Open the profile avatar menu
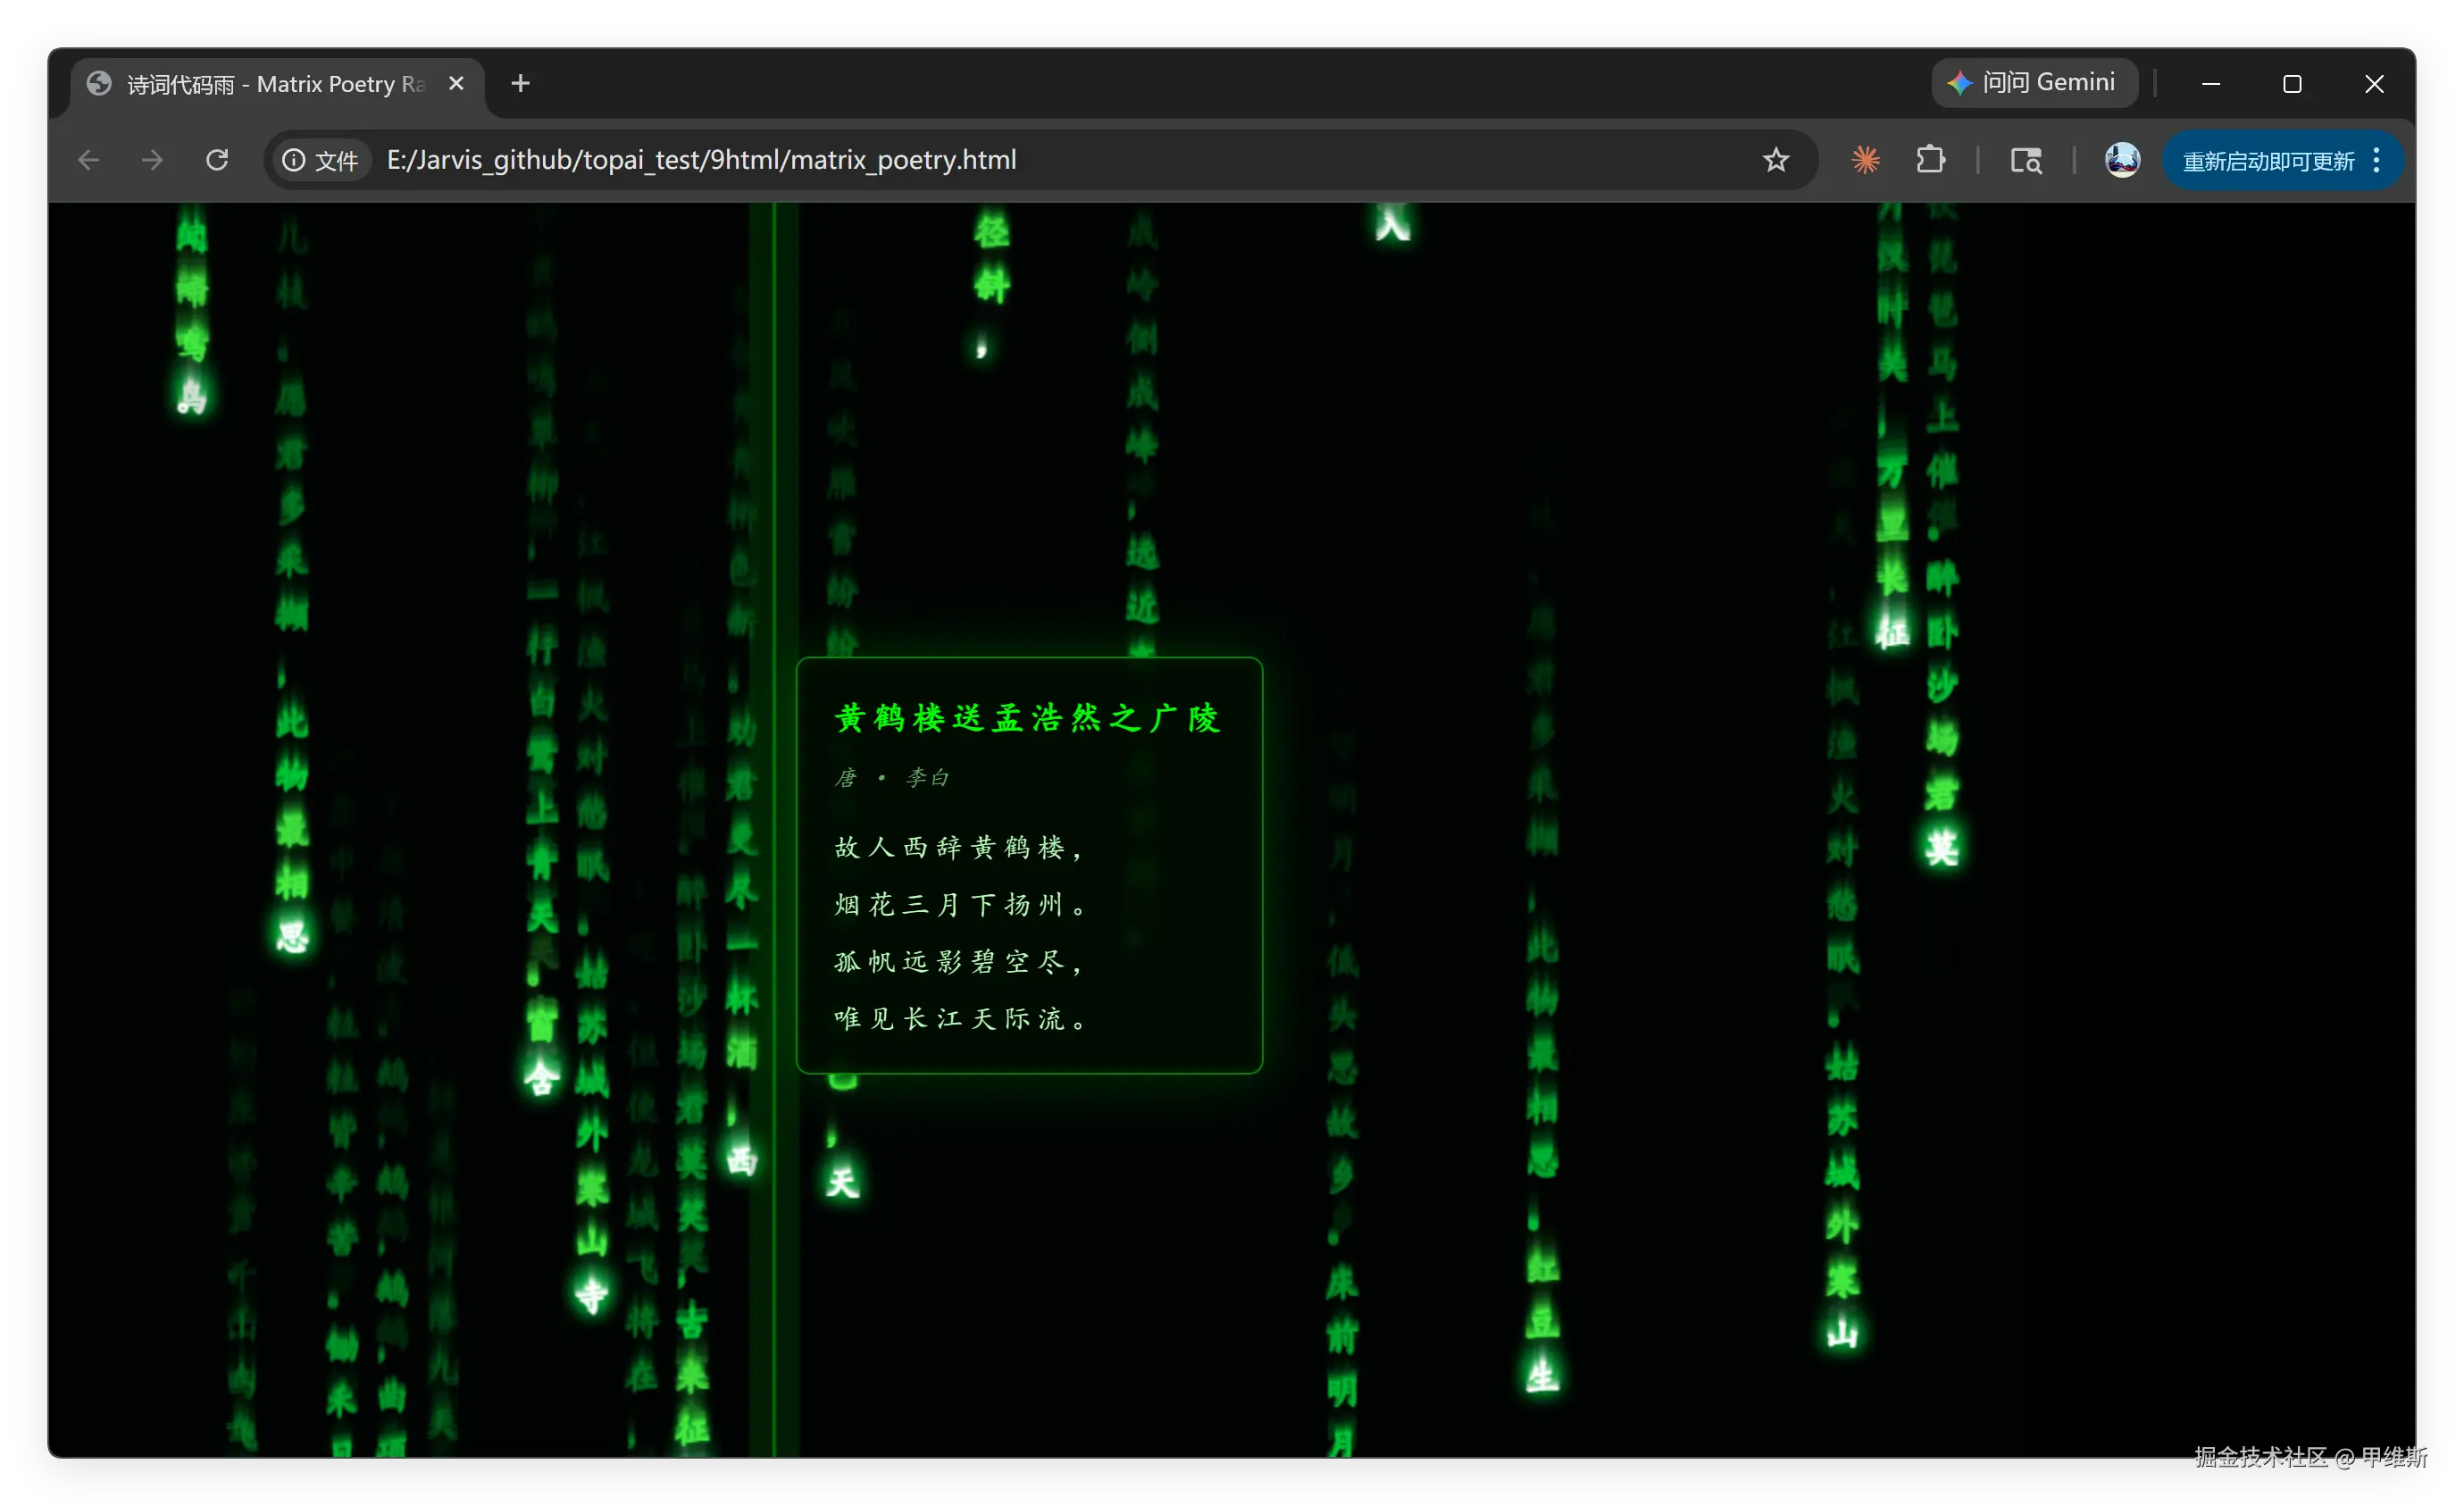This screenshot has height=1506, width=2464. point(2122,160)
